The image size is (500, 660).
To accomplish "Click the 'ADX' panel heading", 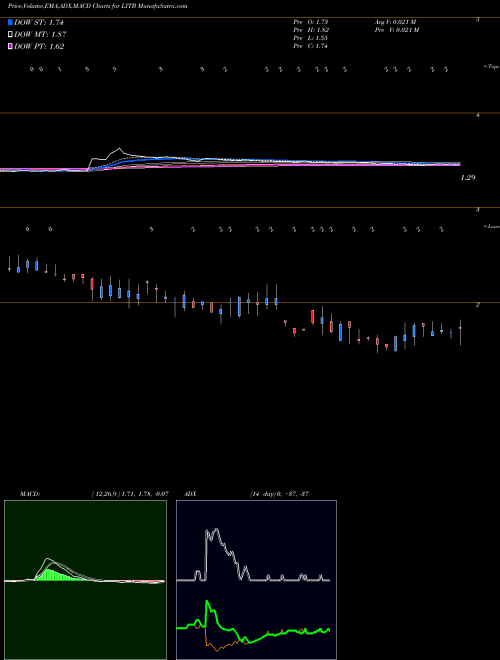I will pyautogui.click(x=190, y=494).
